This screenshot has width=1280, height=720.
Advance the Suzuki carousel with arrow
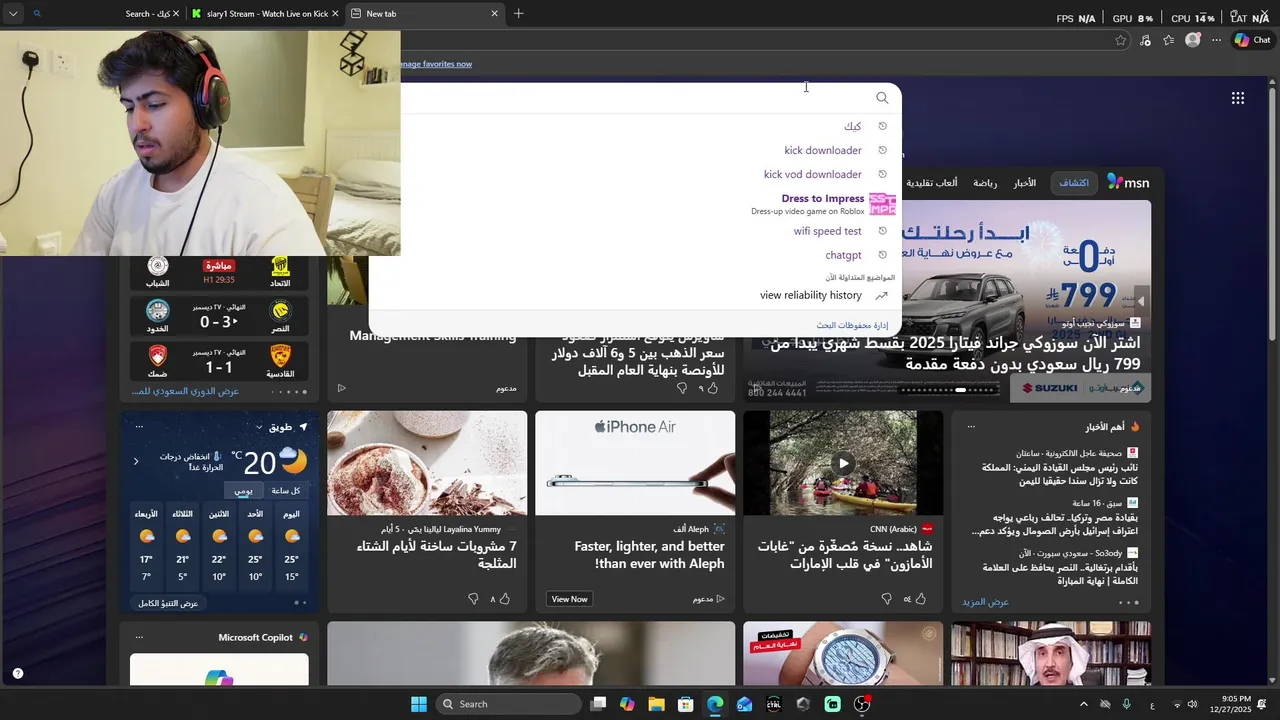[x=1140, y=300]
